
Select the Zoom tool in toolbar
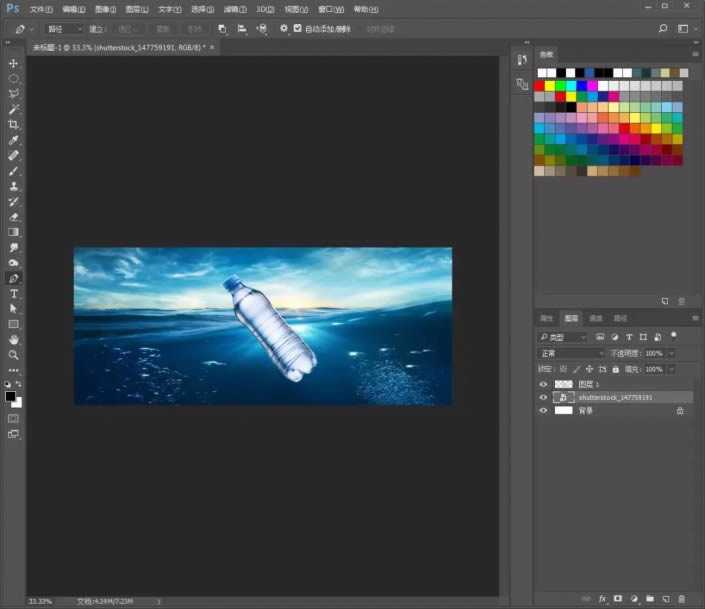coord(14,355)
